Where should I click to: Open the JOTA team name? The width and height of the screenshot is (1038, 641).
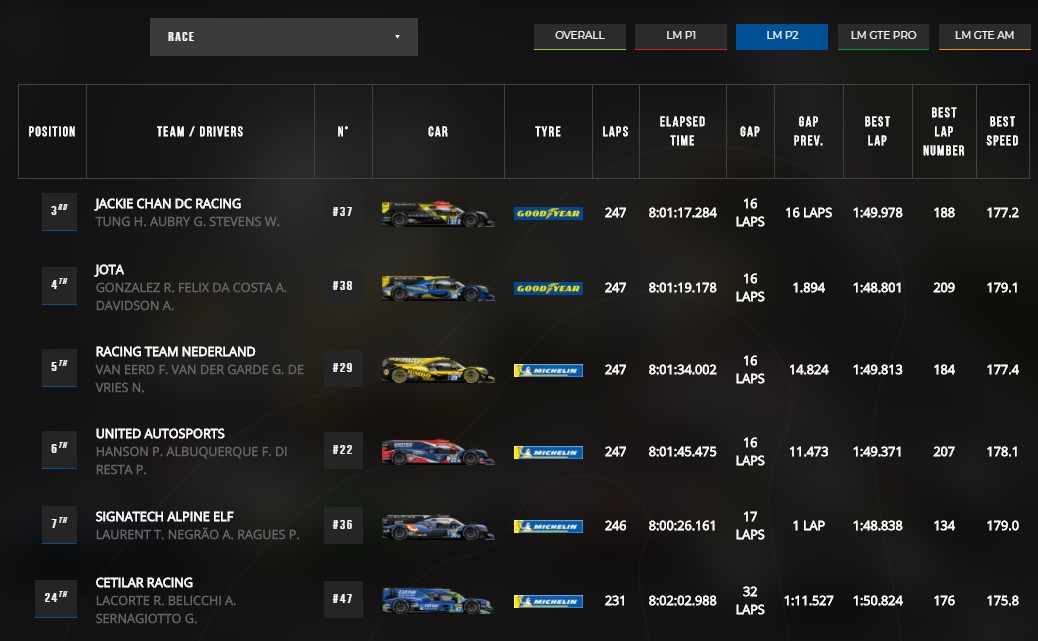(109, 270)
